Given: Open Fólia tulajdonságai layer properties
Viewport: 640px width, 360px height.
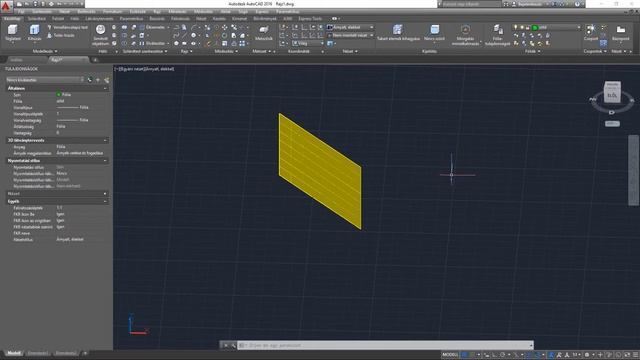Looking at the screenshot, I should [x=498, y=34].
